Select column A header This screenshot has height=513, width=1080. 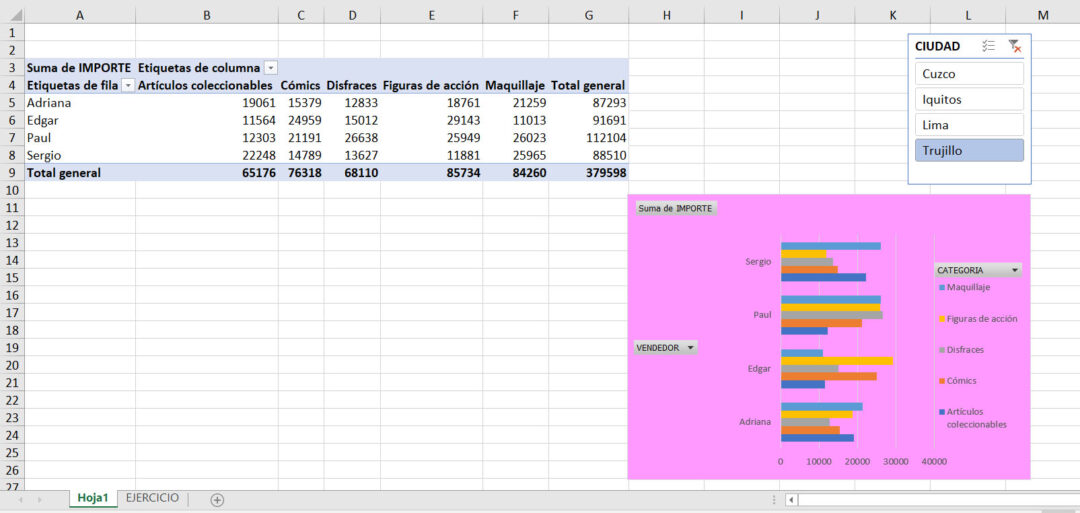pos(80,15)
